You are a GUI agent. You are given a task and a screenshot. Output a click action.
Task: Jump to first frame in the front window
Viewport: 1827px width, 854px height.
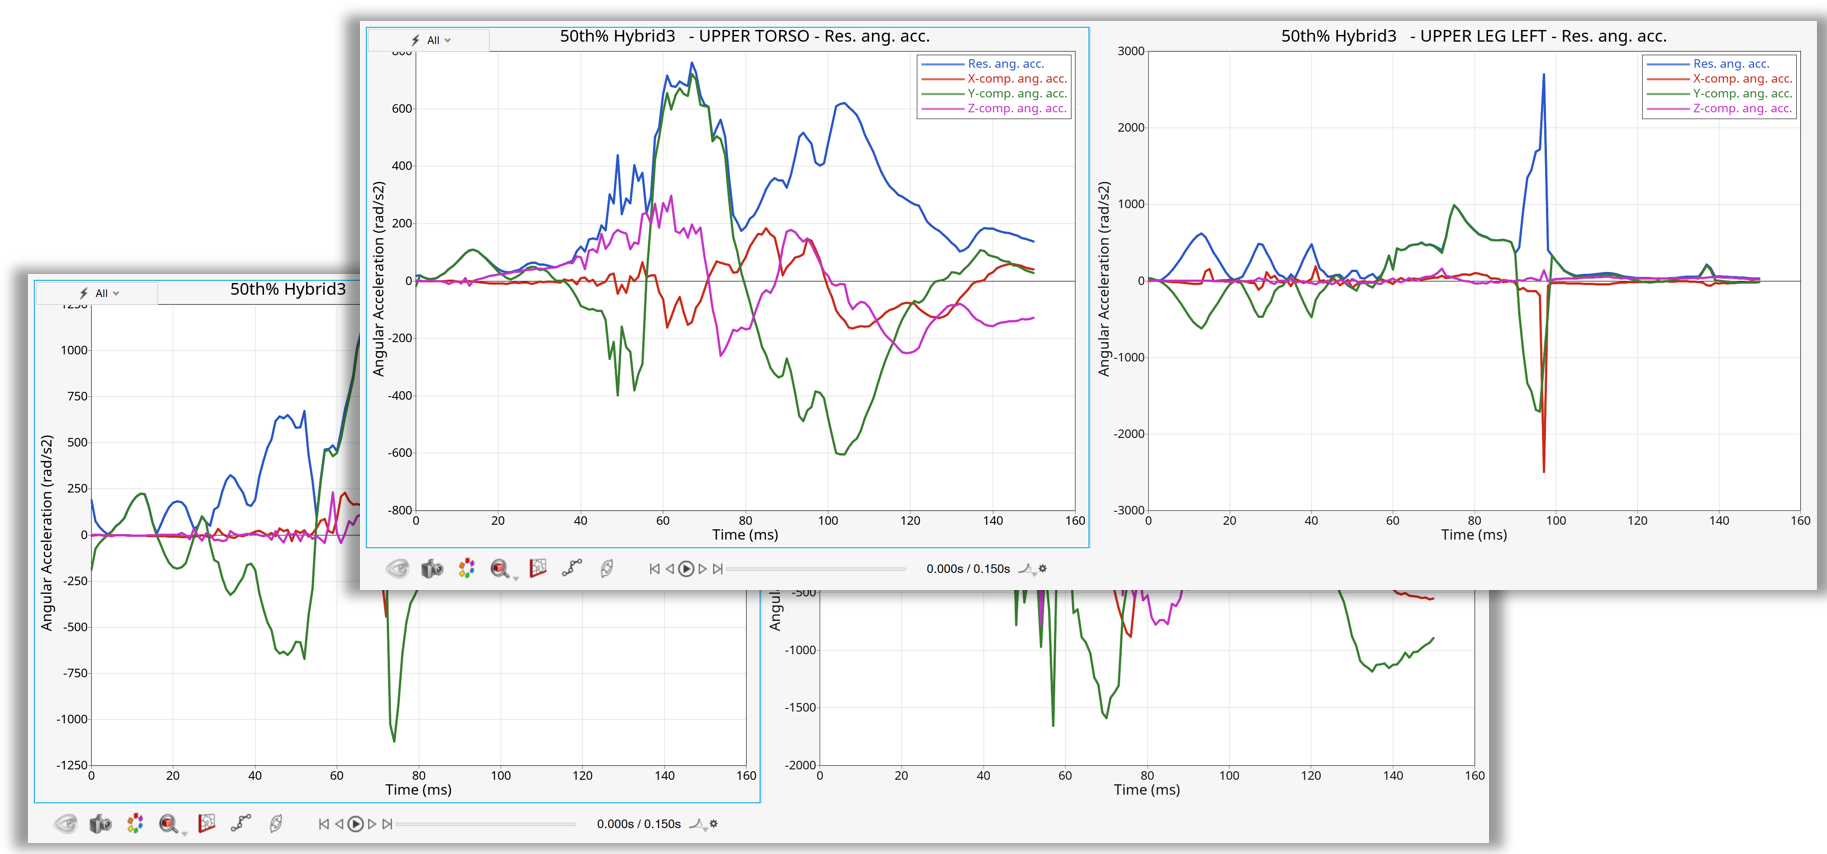click(654, 569)
